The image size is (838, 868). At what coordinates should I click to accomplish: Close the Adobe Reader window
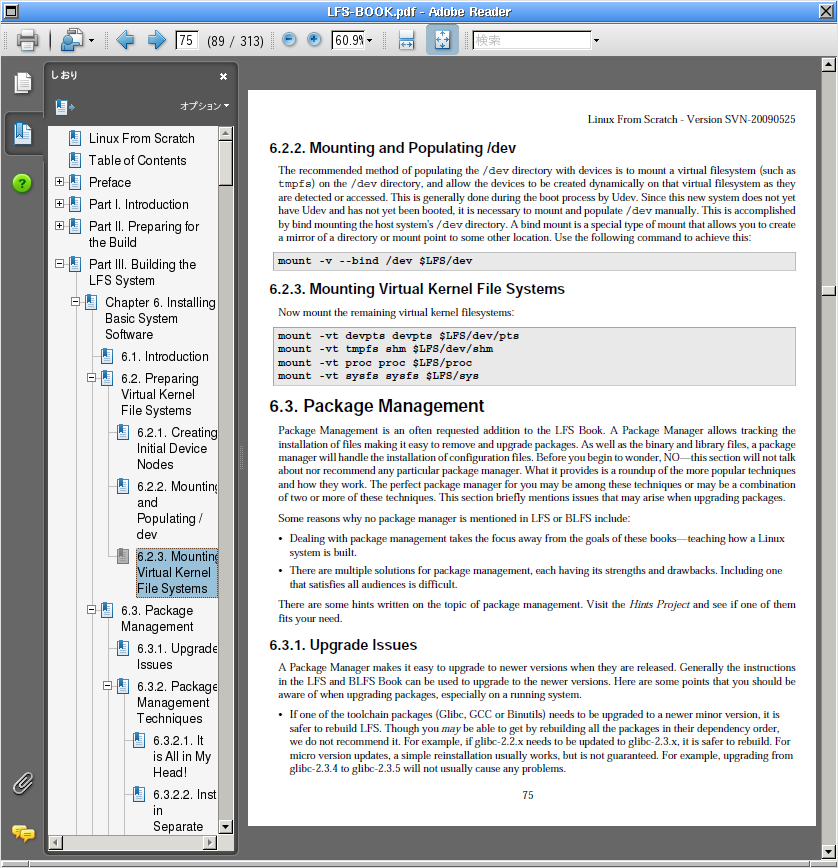click(x=826, y=11)
